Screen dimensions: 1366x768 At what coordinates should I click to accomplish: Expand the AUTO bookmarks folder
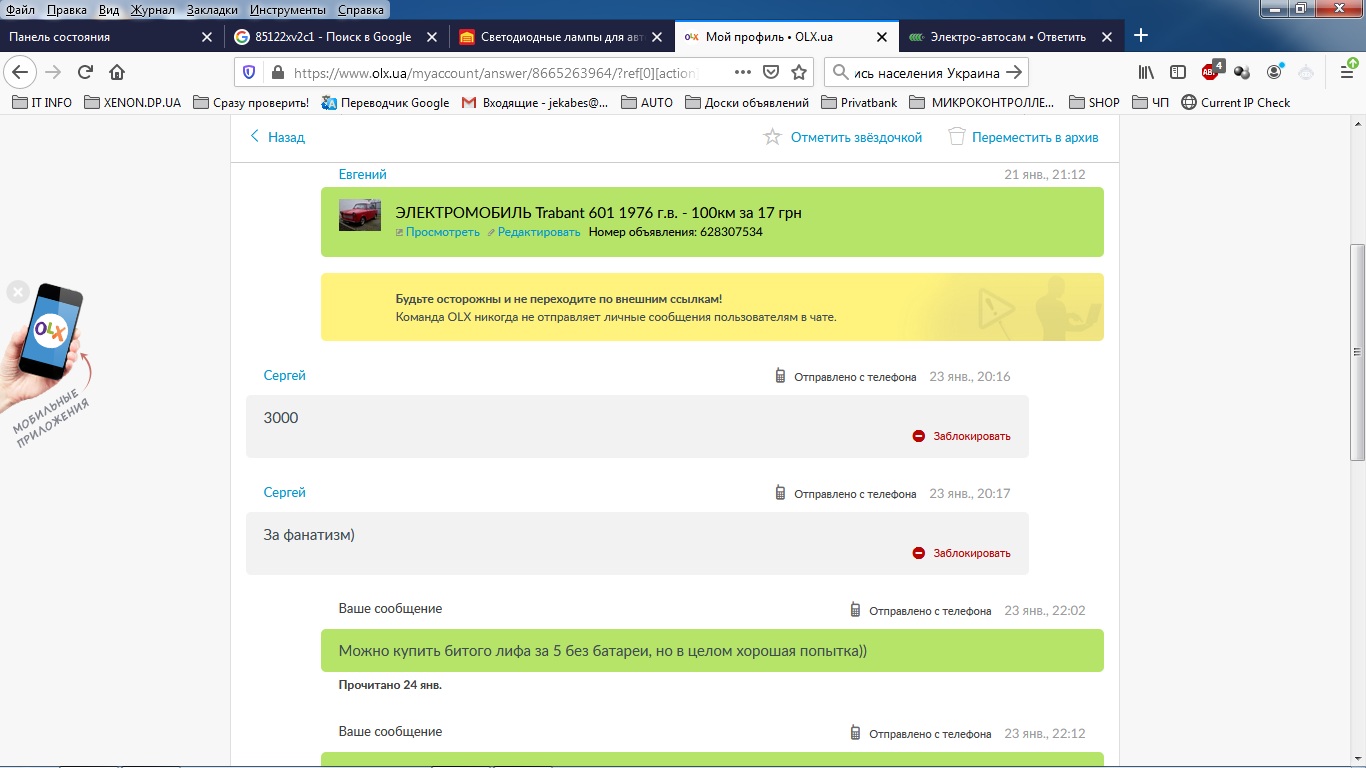647,102
